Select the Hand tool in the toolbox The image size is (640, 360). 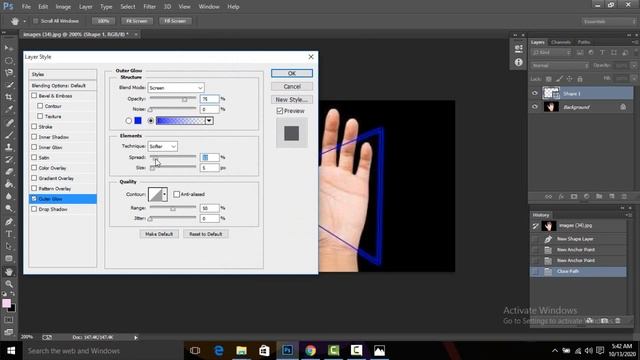(x=9, y=272)
